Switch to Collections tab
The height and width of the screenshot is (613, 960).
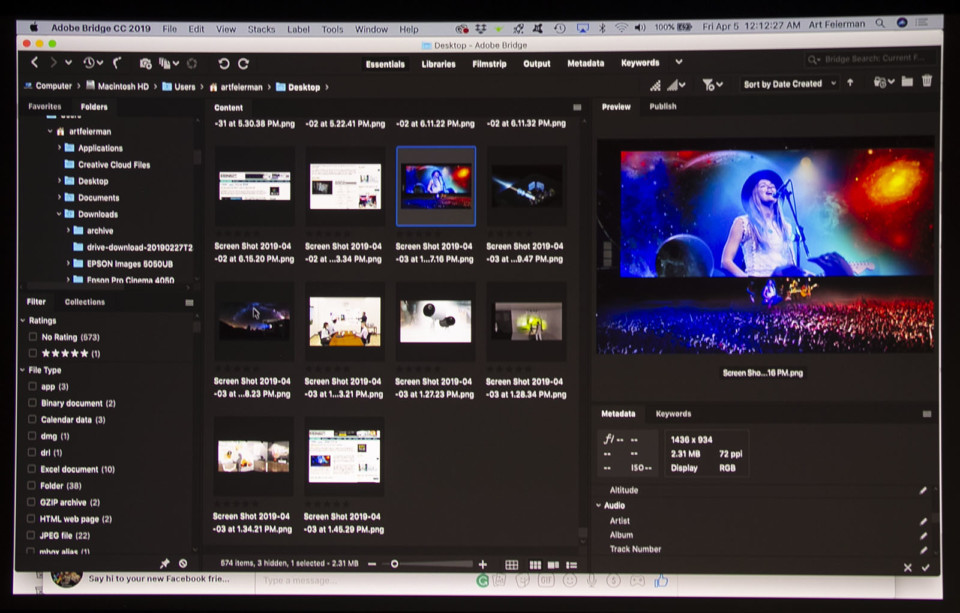pyautogui.click(x=84, y=302)
